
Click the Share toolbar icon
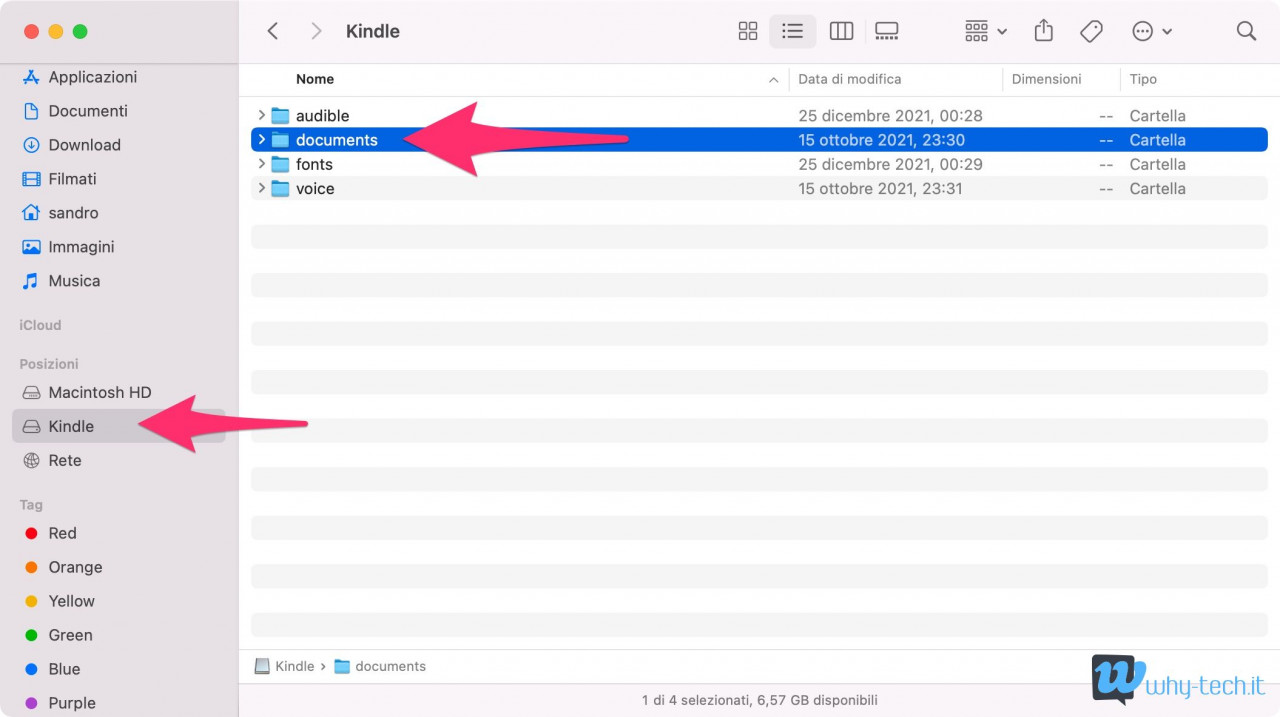click(1044, 31)
